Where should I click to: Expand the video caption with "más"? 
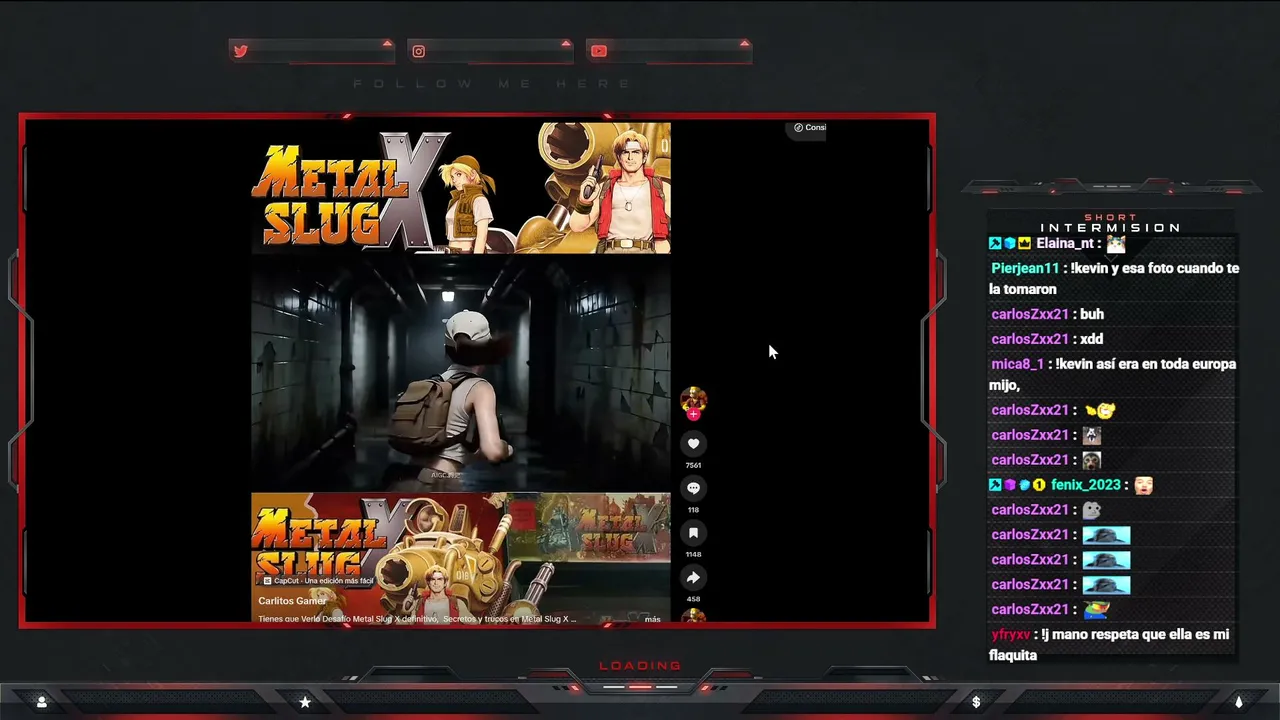[652, 619]
